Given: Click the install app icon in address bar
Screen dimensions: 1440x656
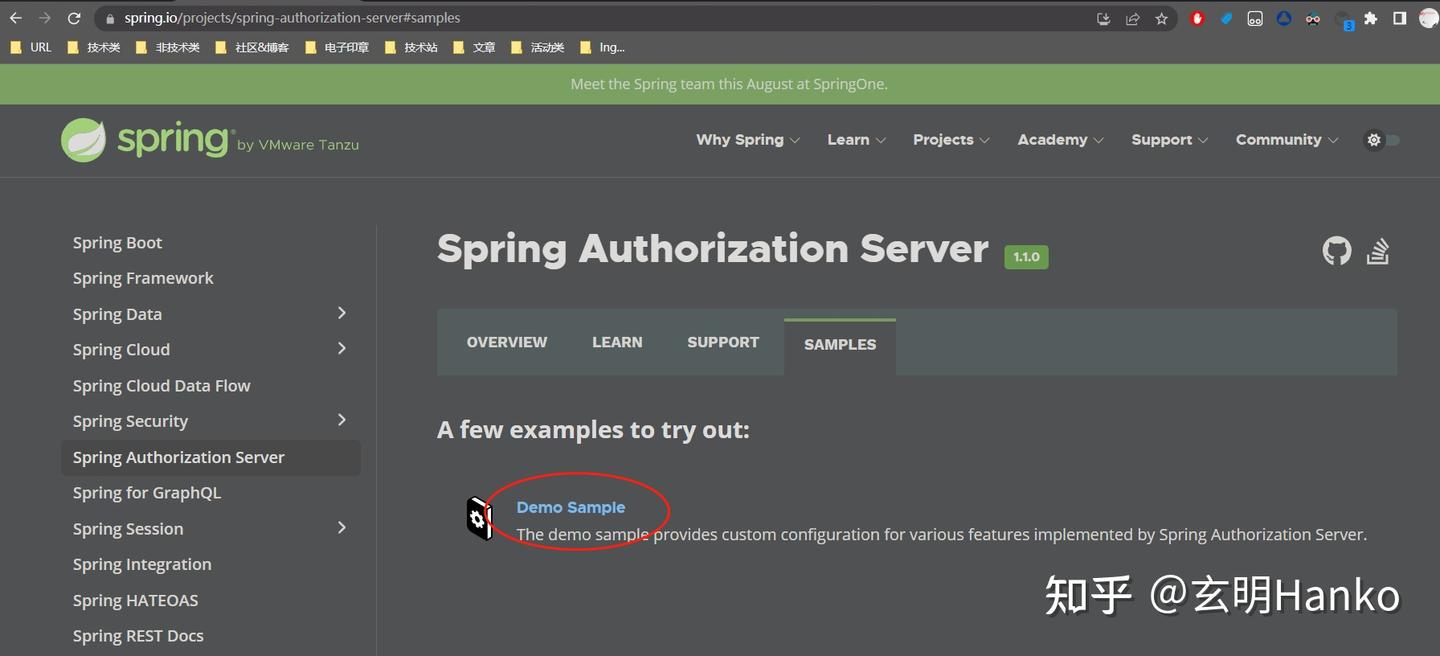Looking at the screenshot, I should point(1104,18).
